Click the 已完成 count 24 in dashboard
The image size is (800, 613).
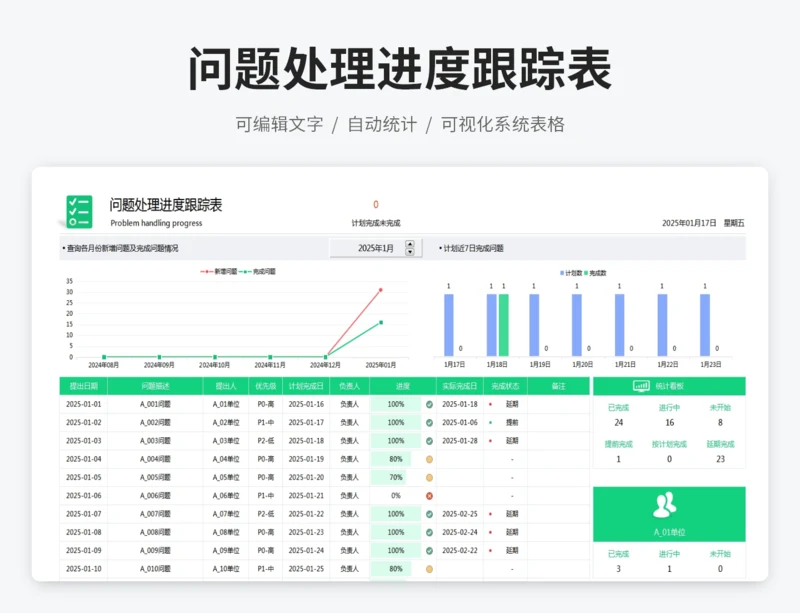[x=618, y=423]
